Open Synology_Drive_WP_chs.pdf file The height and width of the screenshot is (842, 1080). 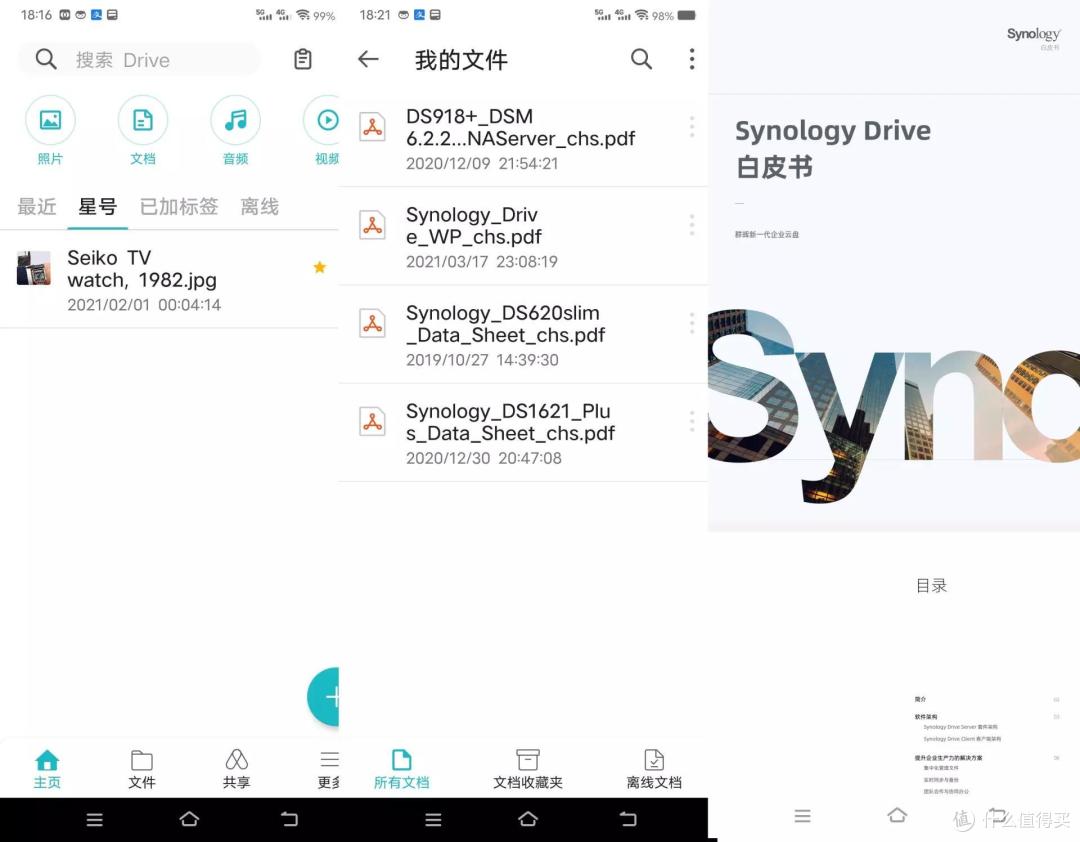(x=523, y=236)
